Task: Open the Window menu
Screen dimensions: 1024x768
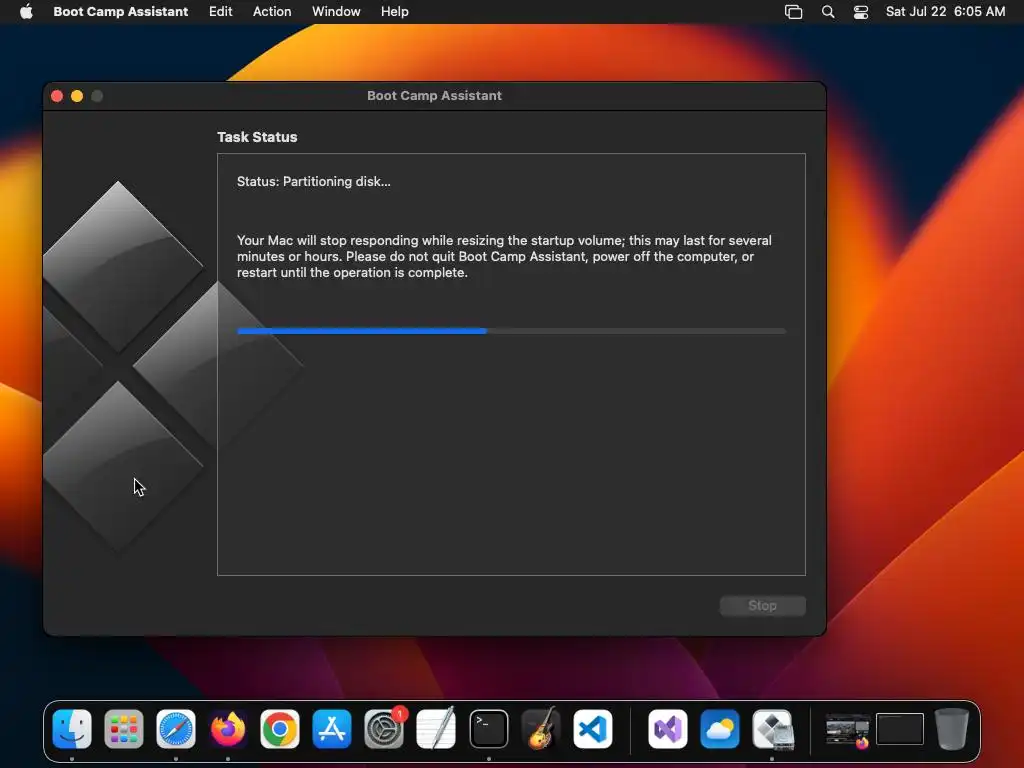Action: [336, 11]
